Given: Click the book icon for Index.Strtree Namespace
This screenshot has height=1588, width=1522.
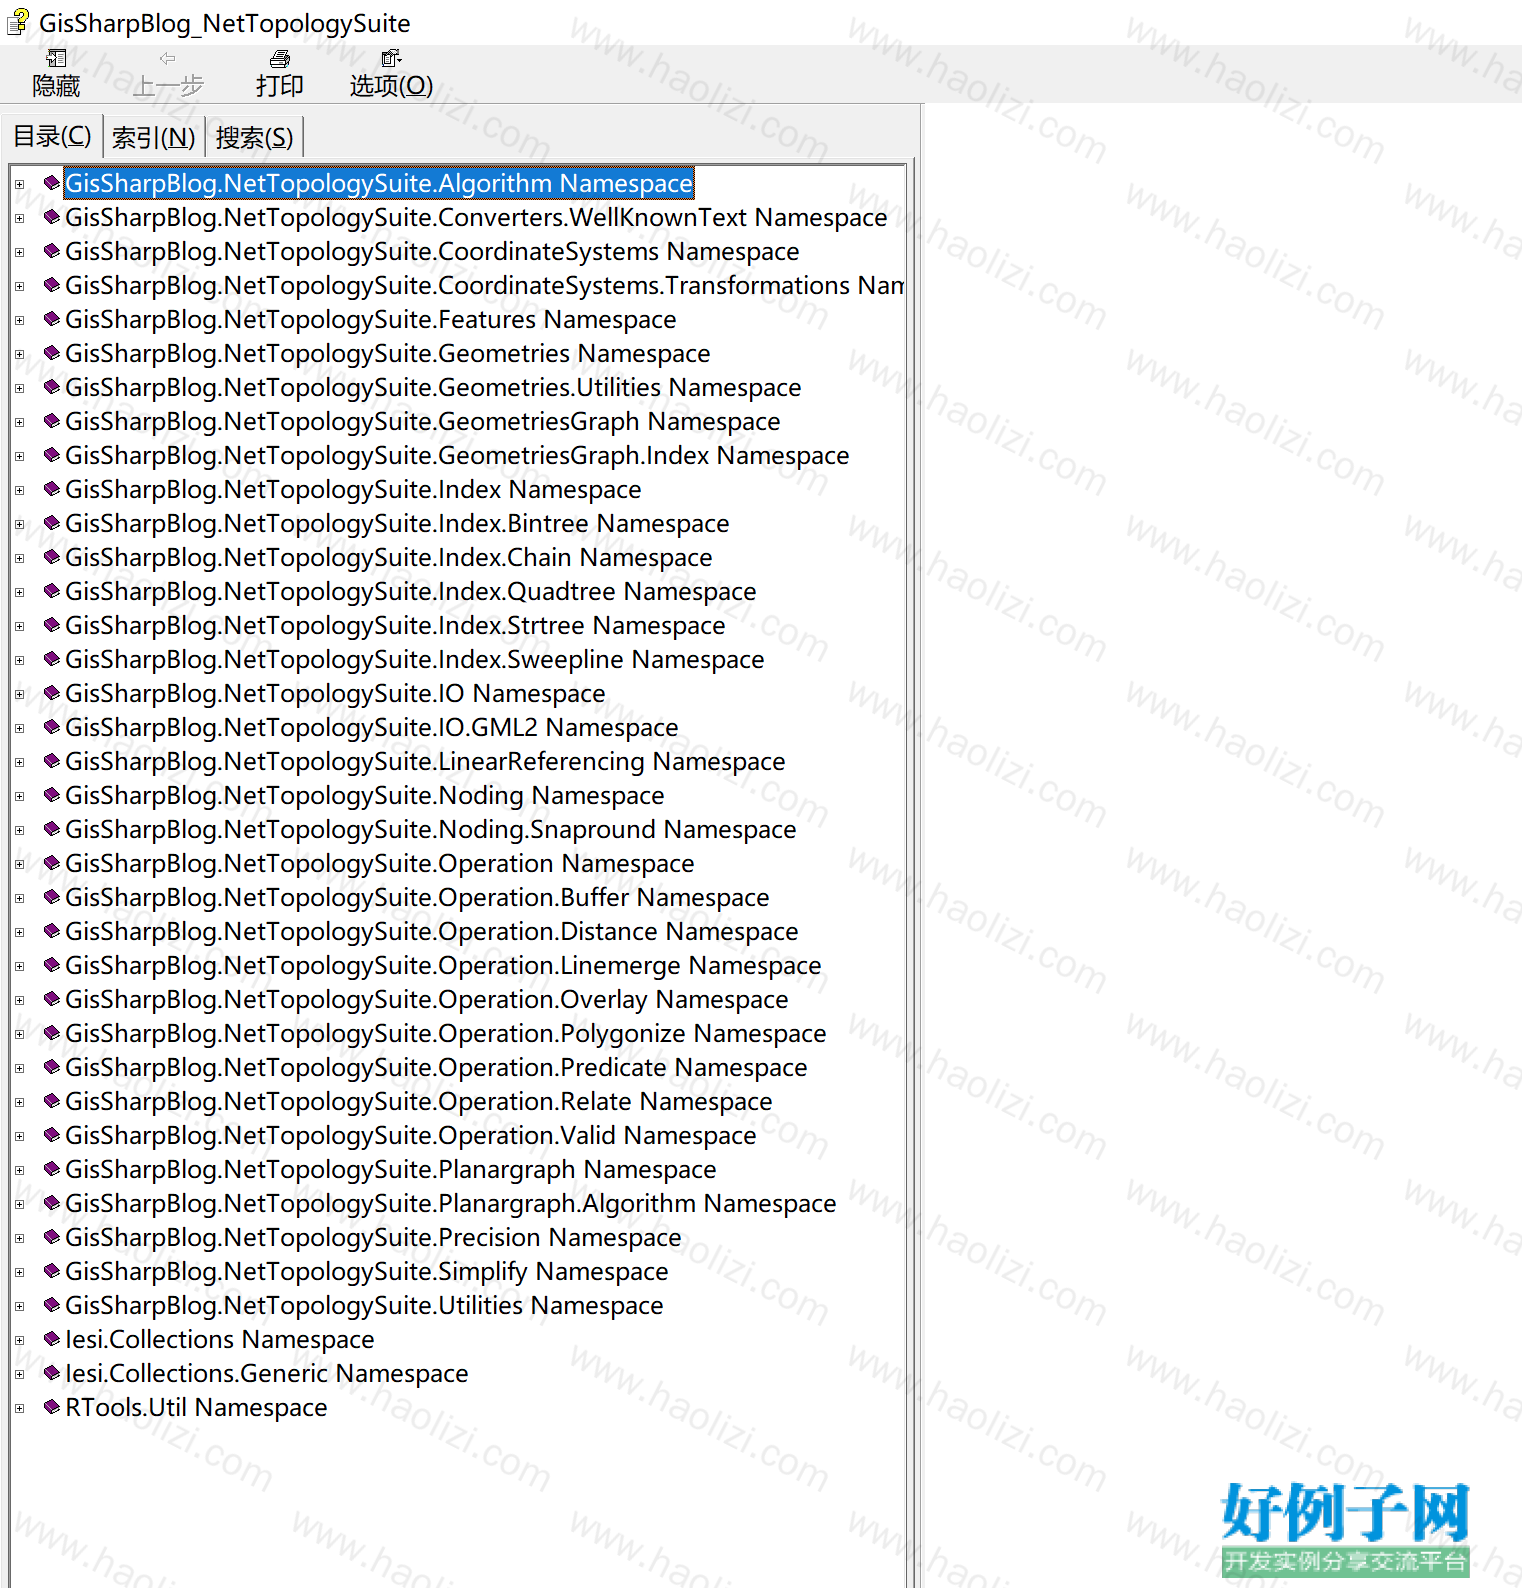Looking at the screenshot, I should pyautogui.click(x=52, y=625).
